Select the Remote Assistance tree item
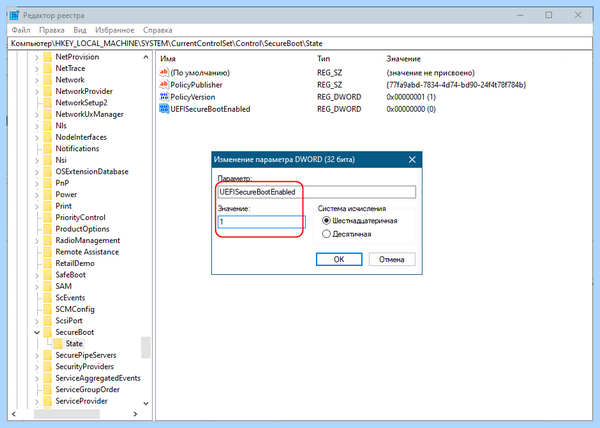The image size is (600, 428). click(x=87, y=252)
